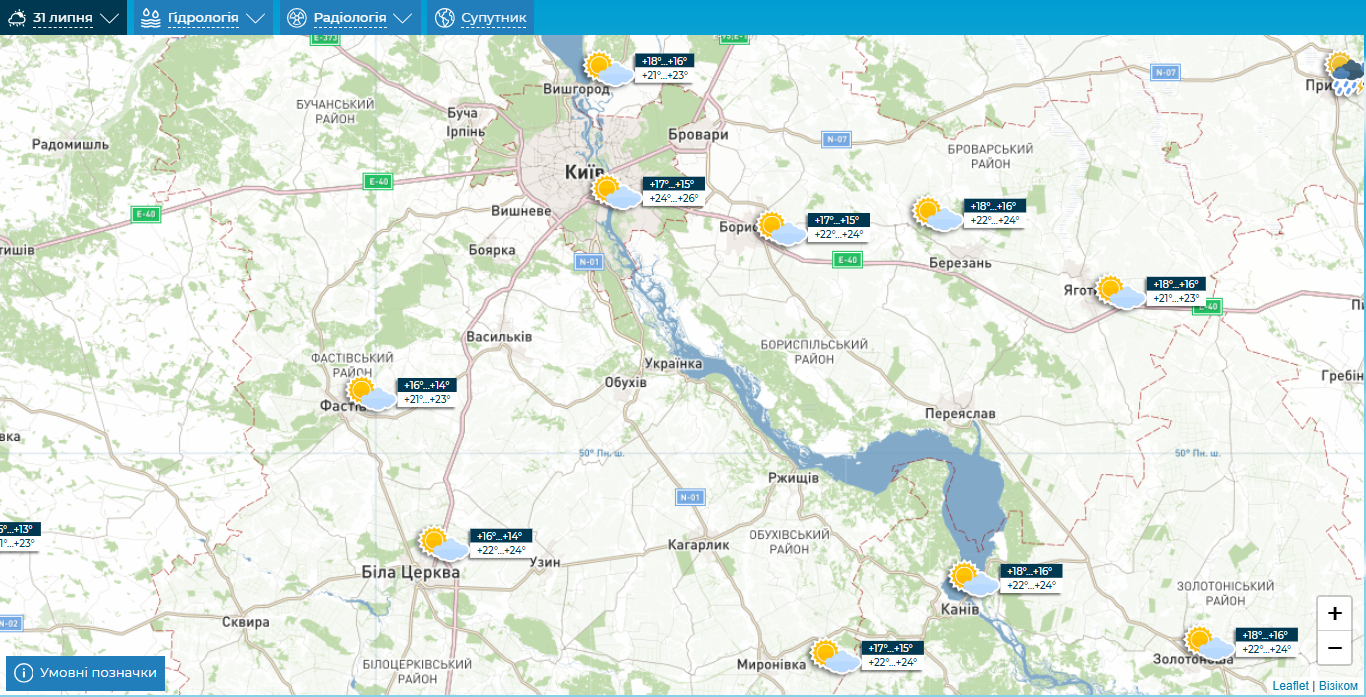
Task: Expand the Радіологія dropdown menu
Action: [x=349, y=18]
